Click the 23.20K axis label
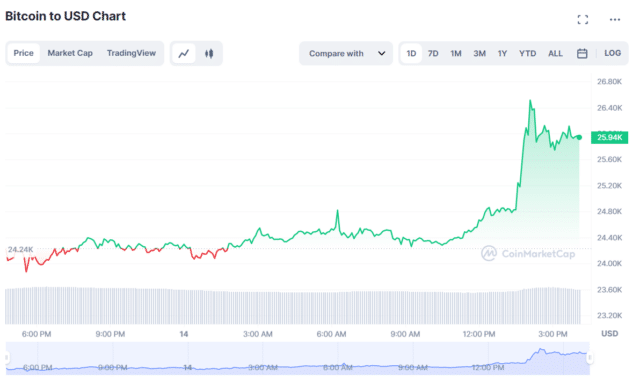Screen dimensions: 640x382 tap(609, 315)
